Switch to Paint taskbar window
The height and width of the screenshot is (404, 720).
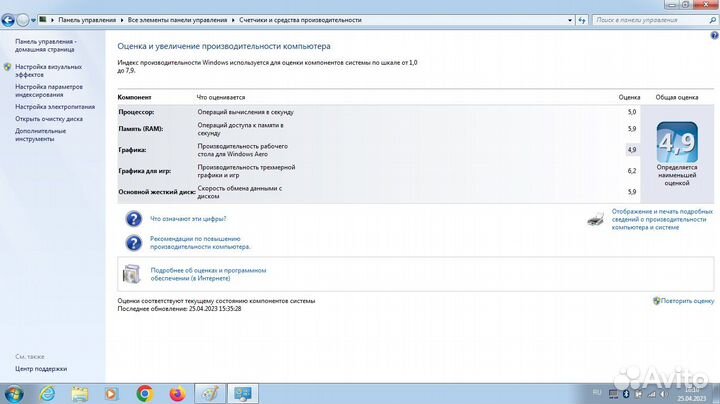210,394
